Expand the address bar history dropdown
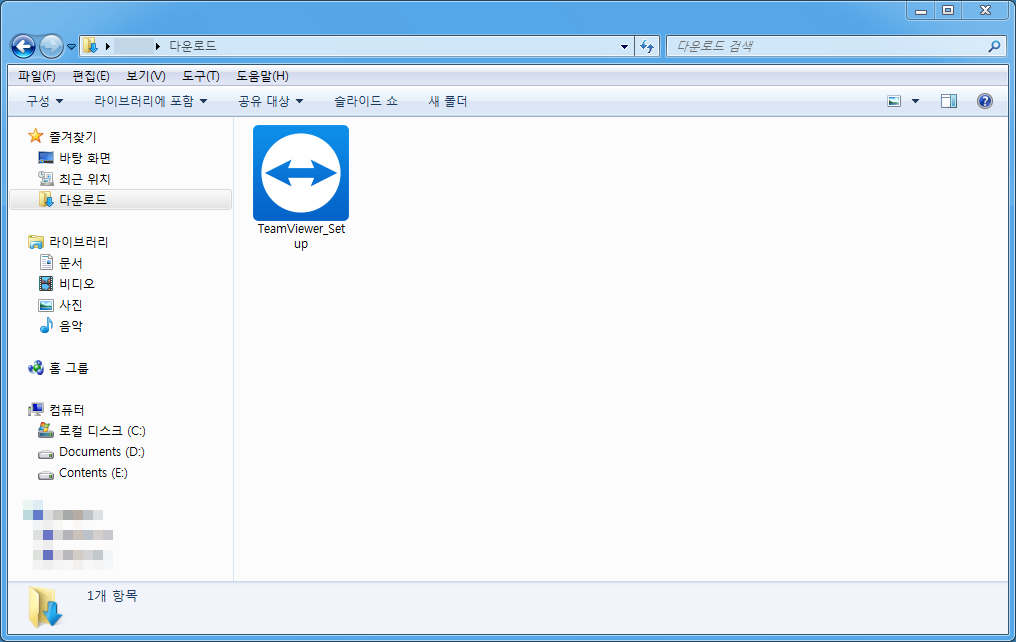1016x642 pixels. pos(624,46)
